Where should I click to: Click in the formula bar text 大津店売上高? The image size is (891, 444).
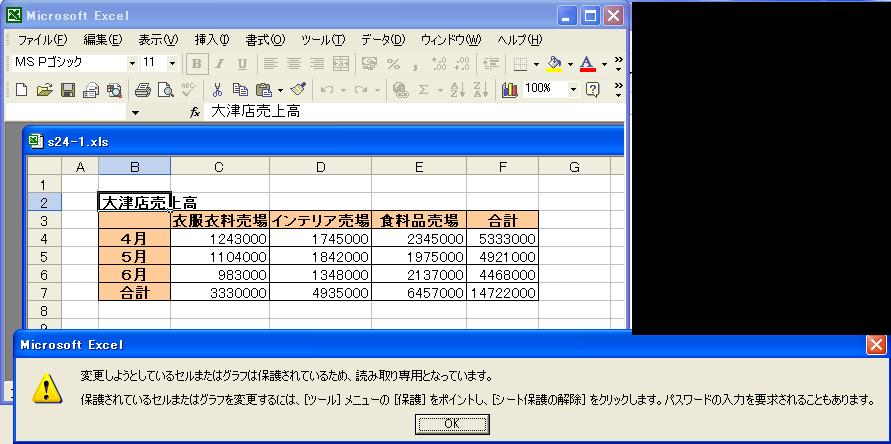tap(256, 112)
